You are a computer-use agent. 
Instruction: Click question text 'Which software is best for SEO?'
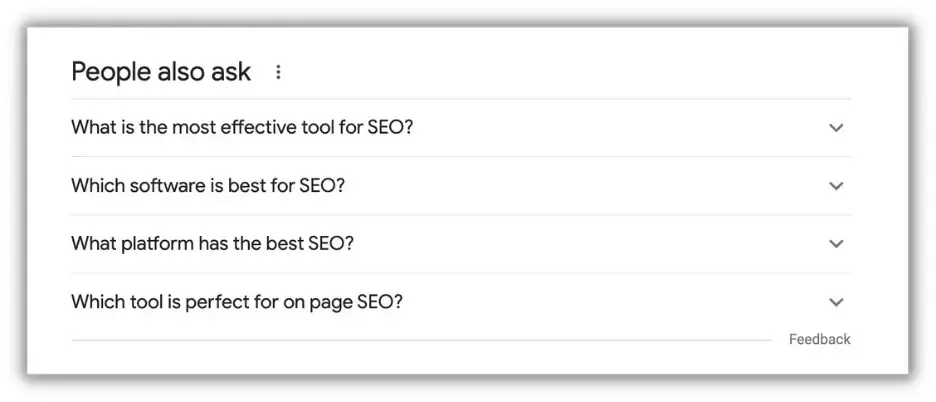(208, 186)
